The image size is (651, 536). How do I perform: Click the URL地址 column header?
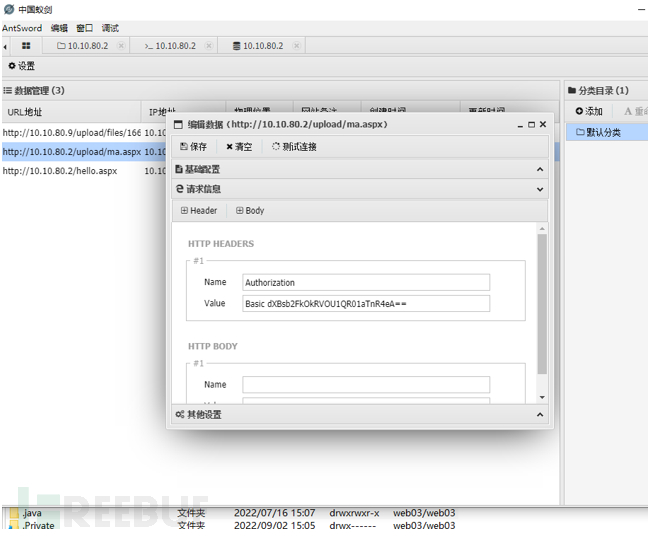click(71, 112)
